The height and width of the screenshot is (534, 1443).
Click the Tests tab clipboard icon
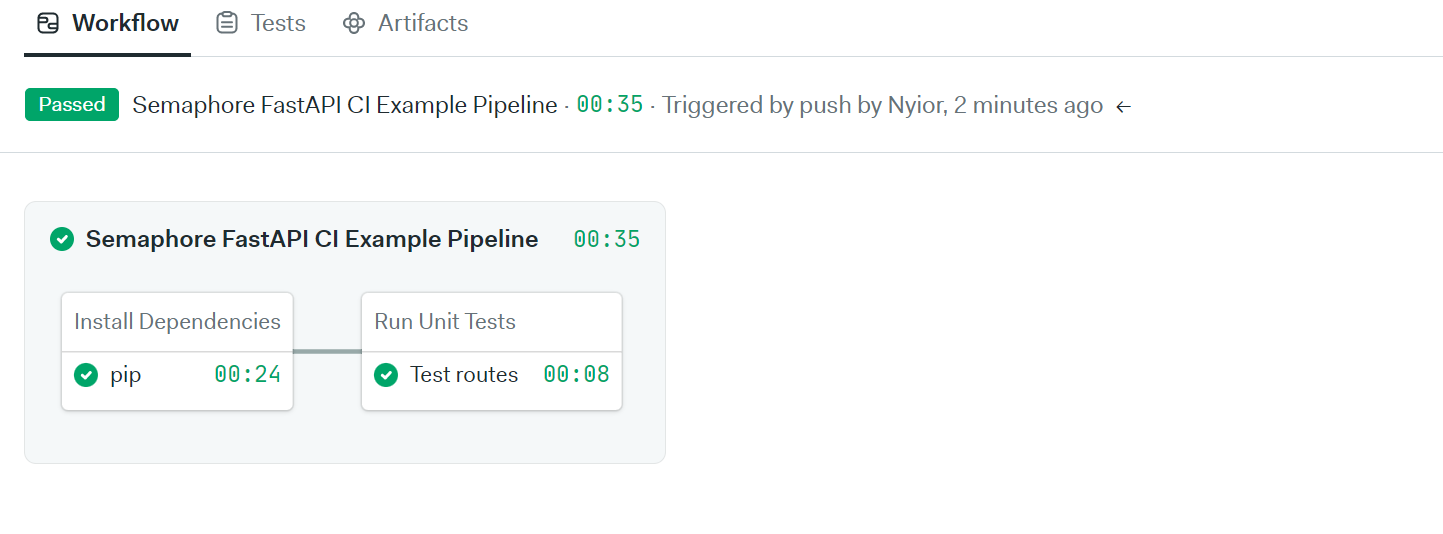228,23
